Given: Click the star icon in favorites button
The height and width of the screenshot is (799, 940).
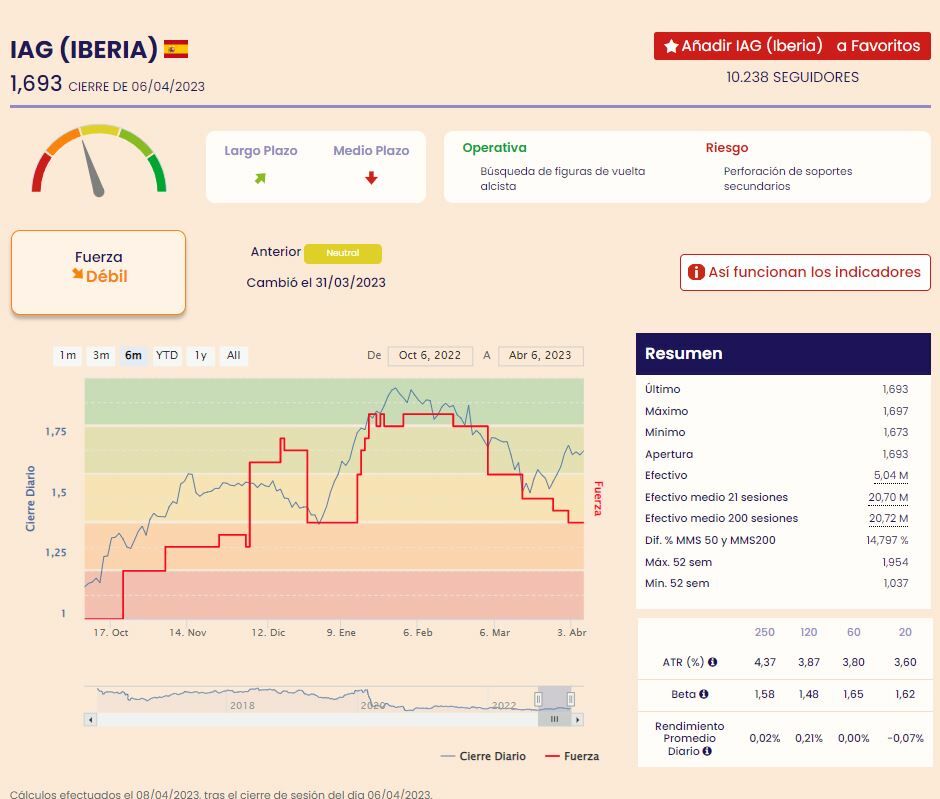Looking at the screenshot, I should (671, 46).
